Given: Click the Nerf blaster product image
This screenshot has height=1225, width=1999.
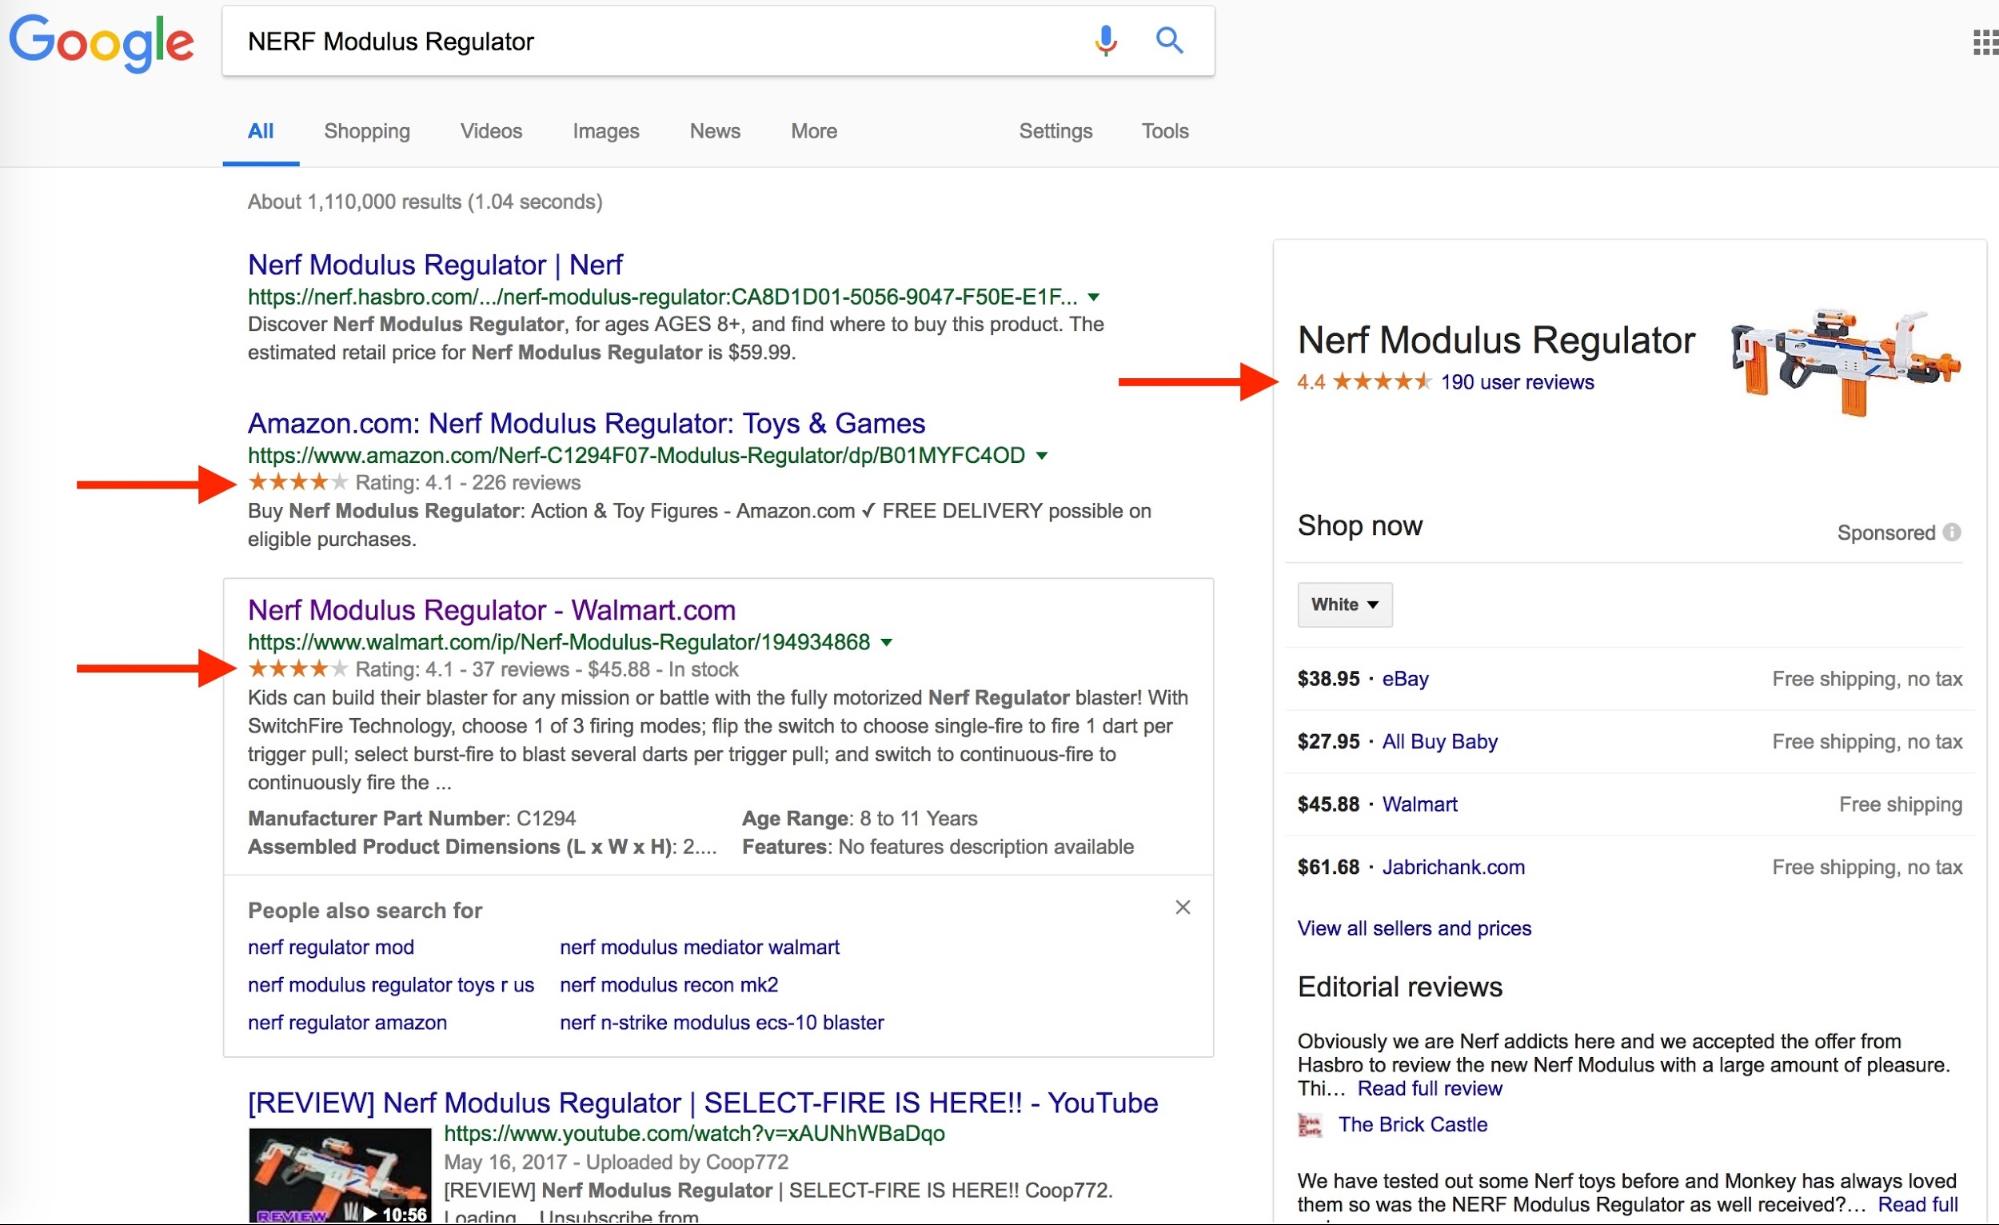Looking at the screenshot, I should click(x=1846, y=361).
